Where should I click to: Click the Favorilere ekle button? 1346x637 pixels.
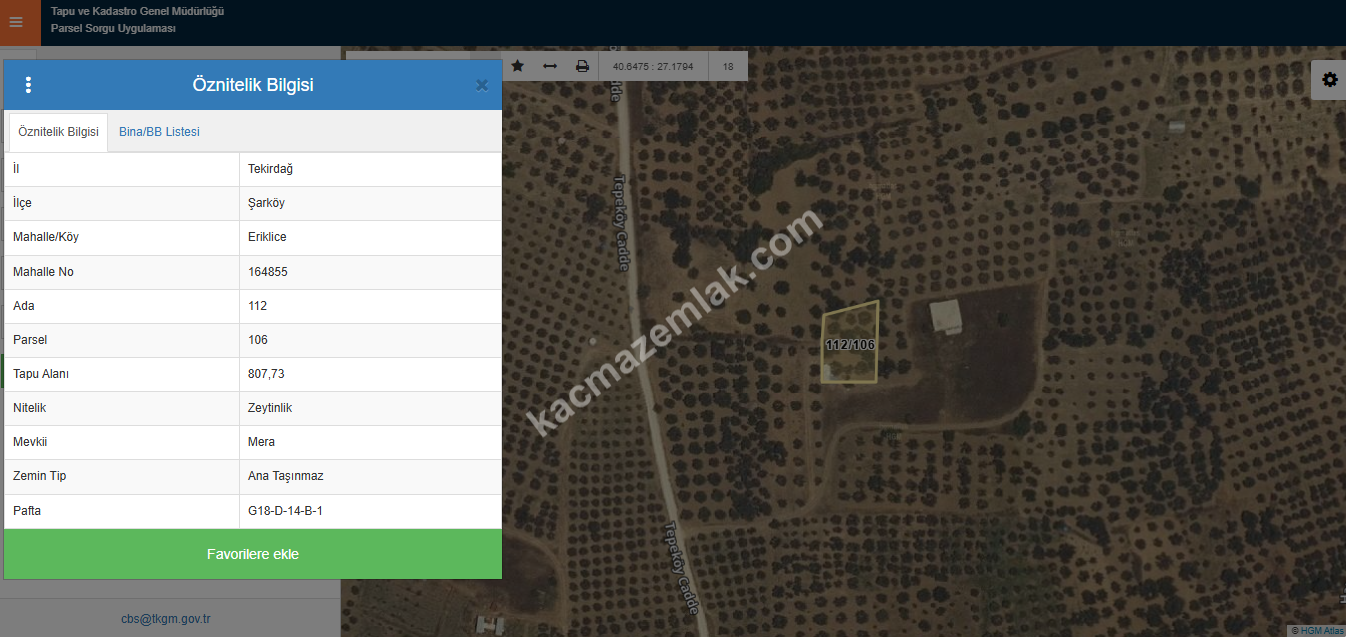click(x=252, y=554)
